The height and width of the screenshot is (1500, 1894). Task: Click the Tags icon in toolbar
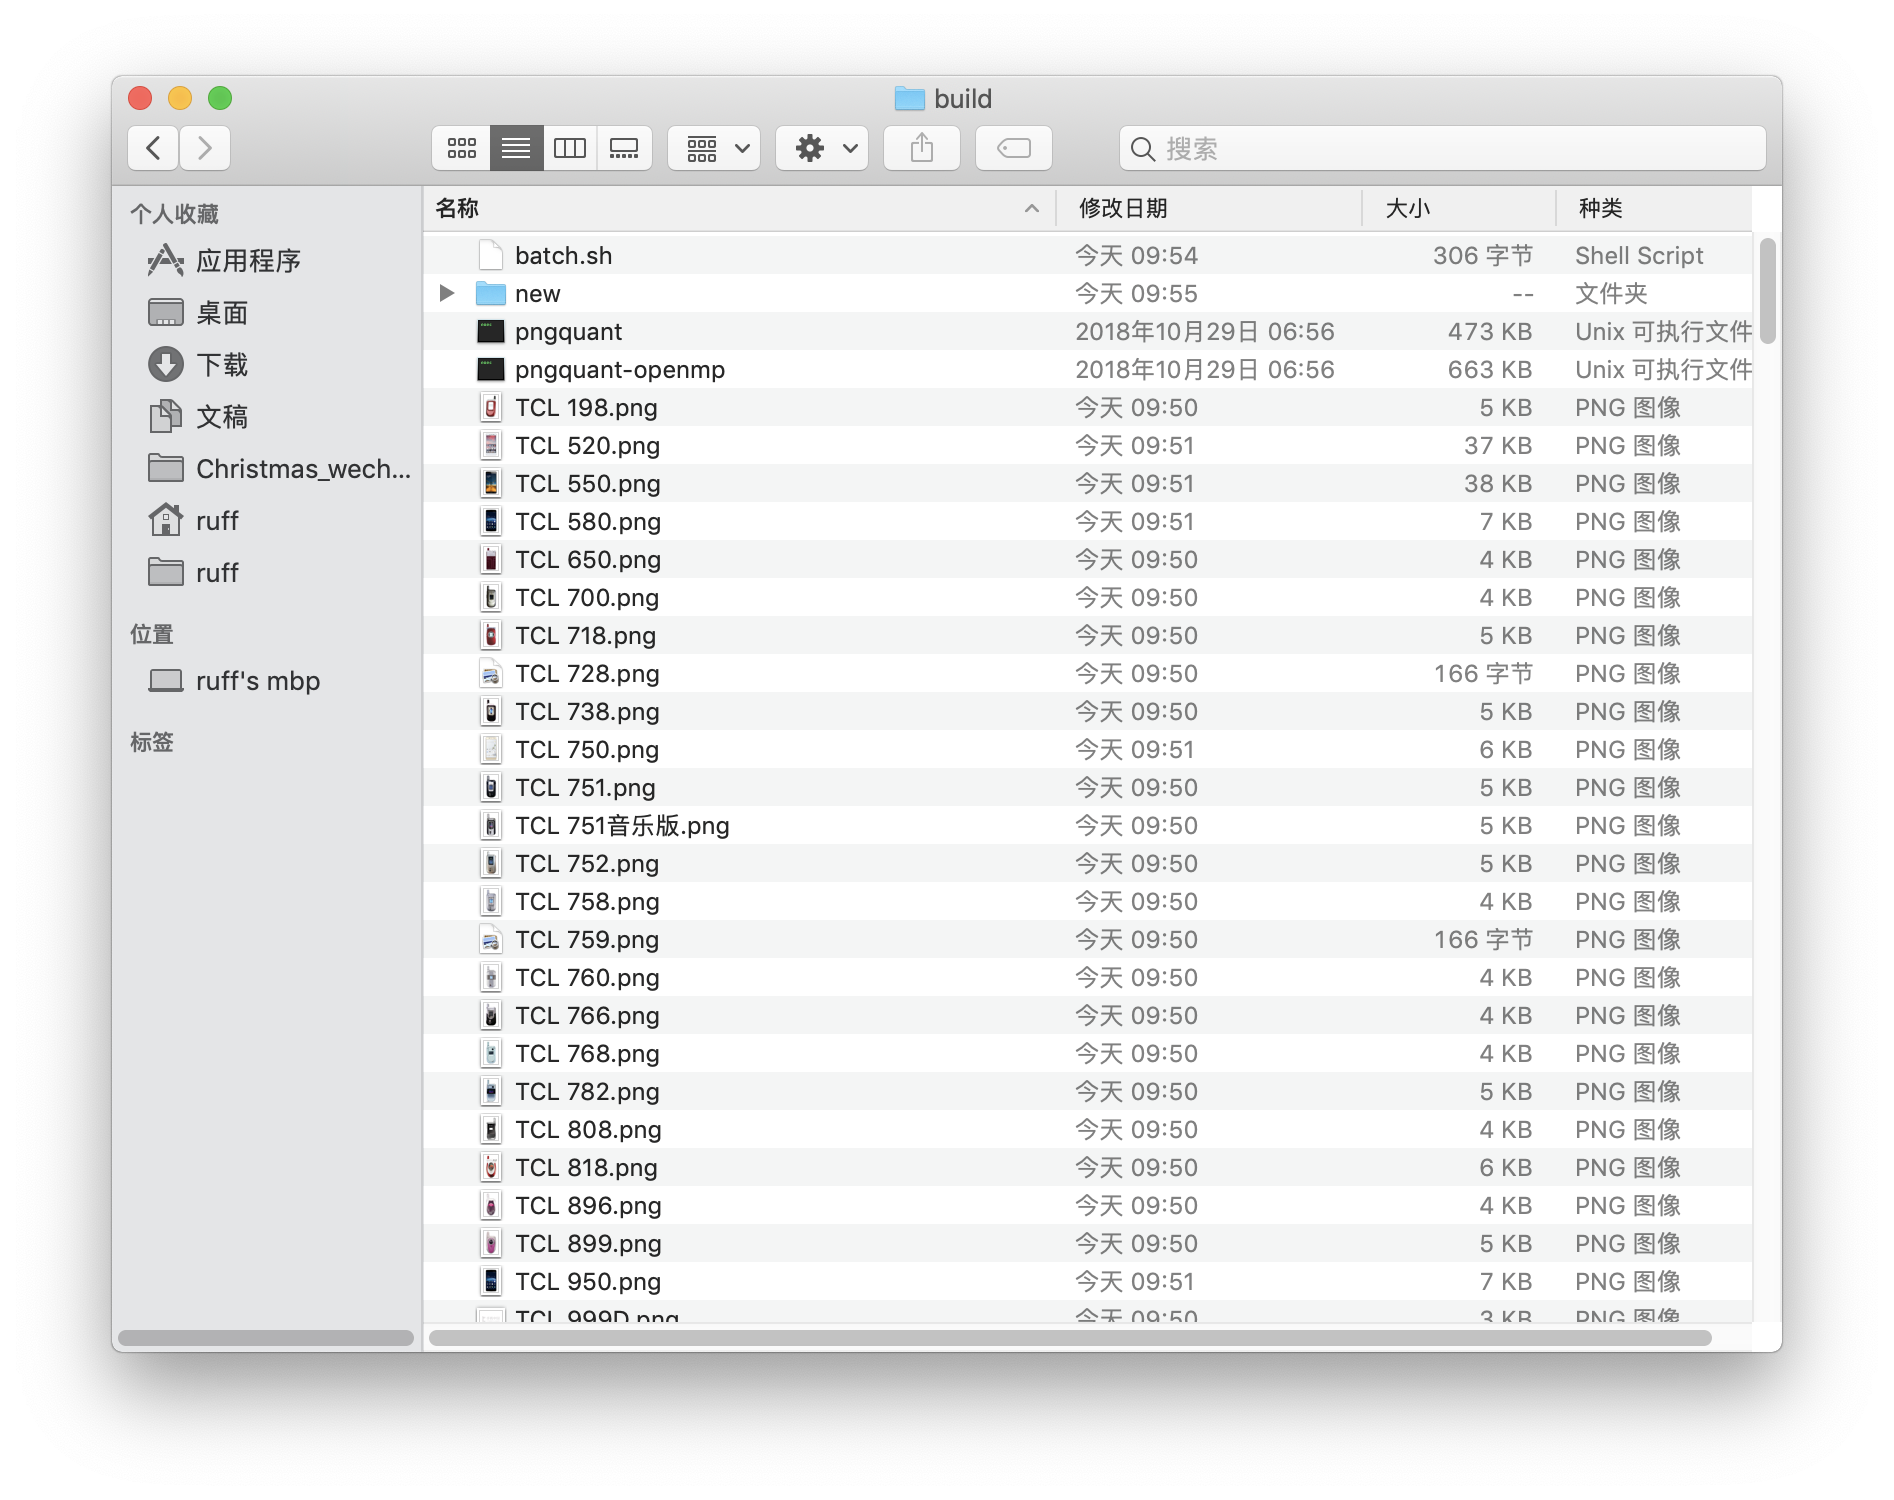[x=1013, y=147]
